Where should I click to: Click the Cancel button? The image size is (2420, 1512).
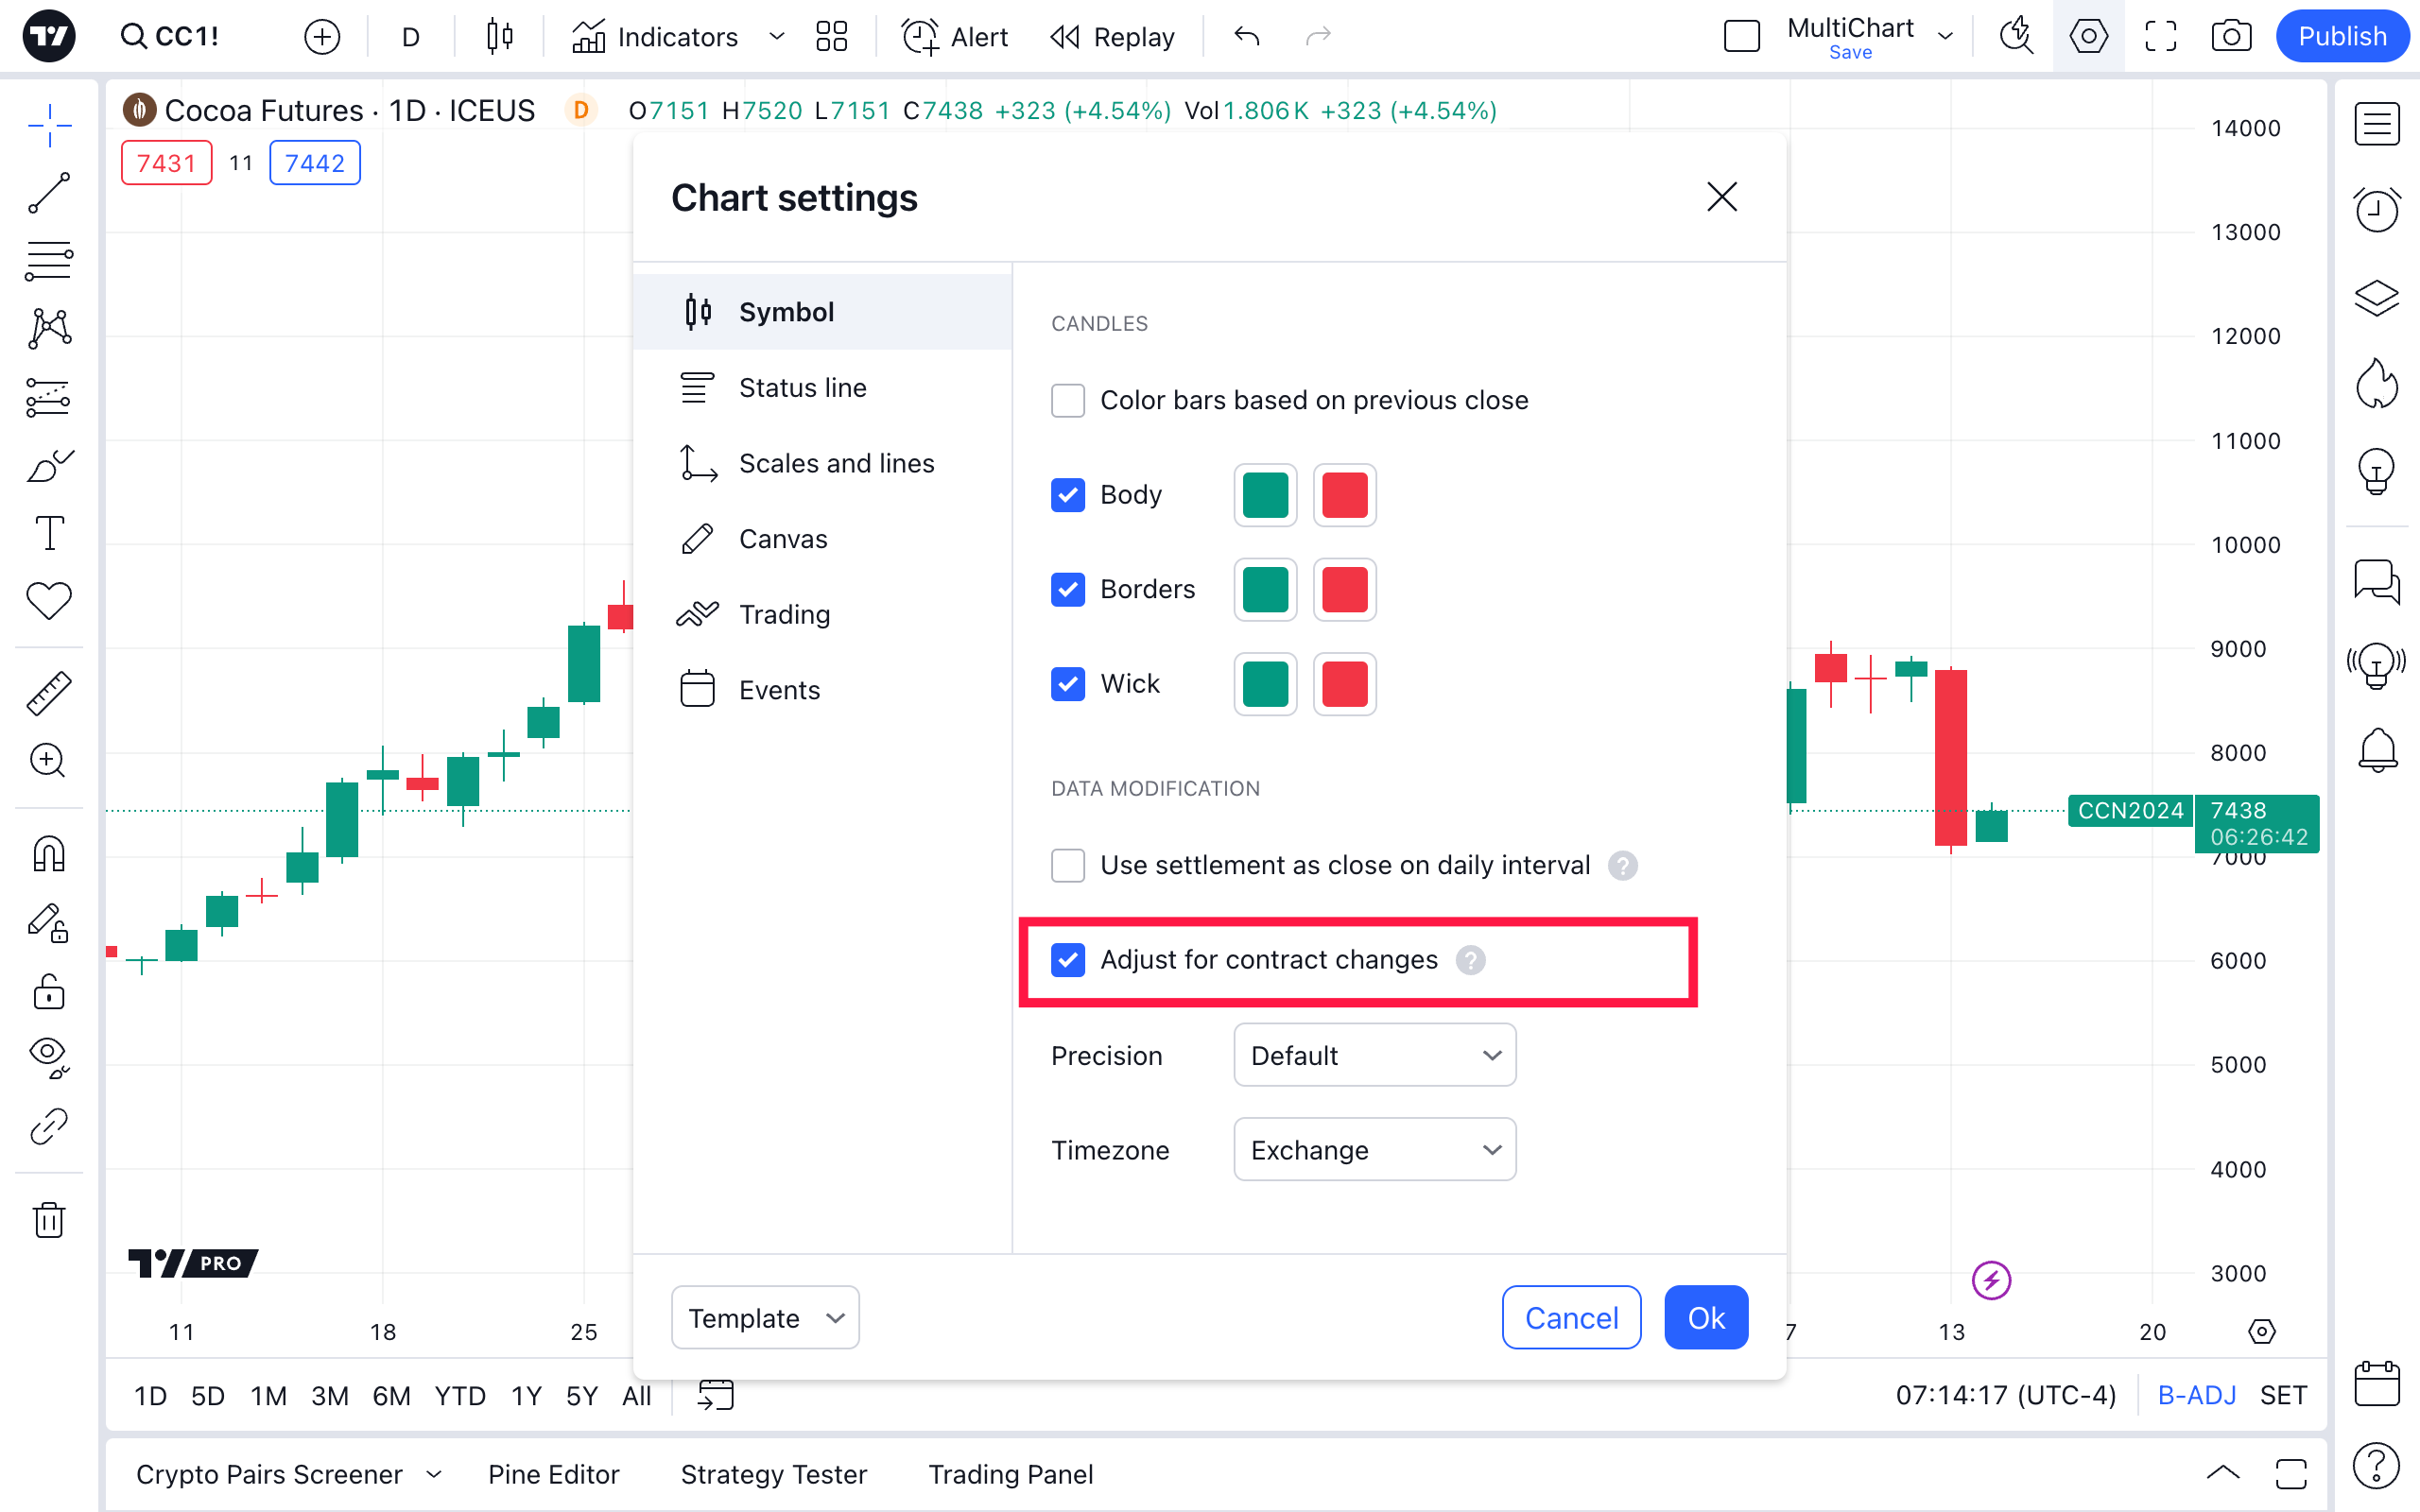point(1571,1318)
